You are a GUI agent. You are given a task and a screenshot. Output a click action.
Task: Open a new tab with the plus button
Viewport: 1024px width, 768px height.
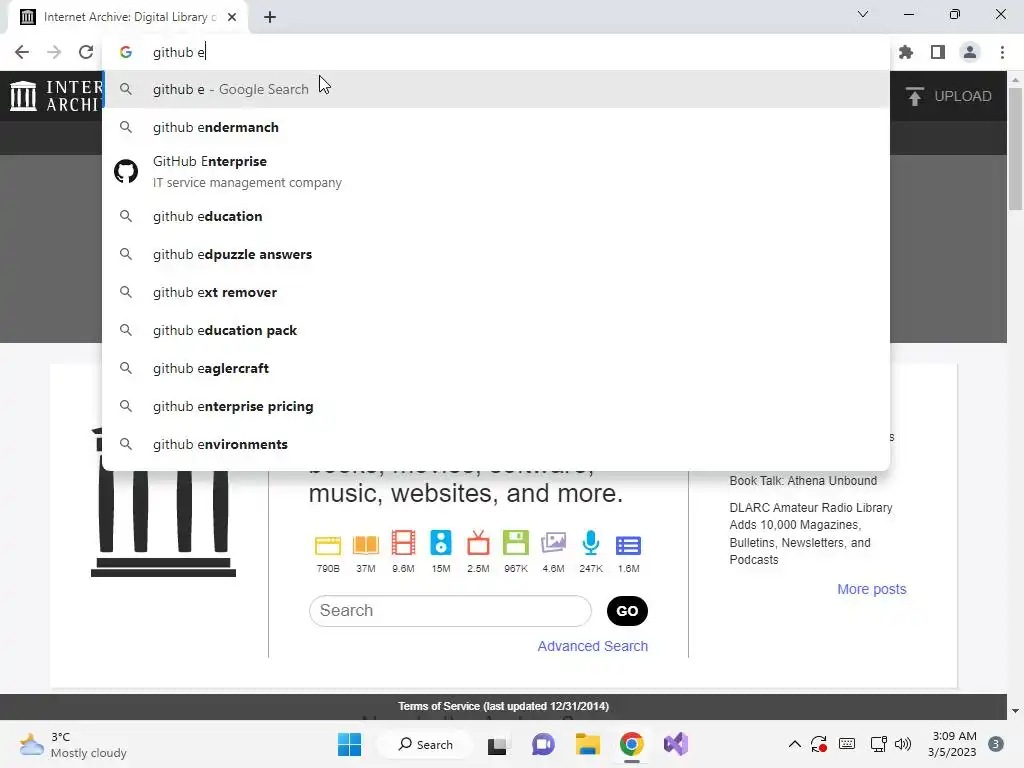pyautogui.click(x=270, y=17)
